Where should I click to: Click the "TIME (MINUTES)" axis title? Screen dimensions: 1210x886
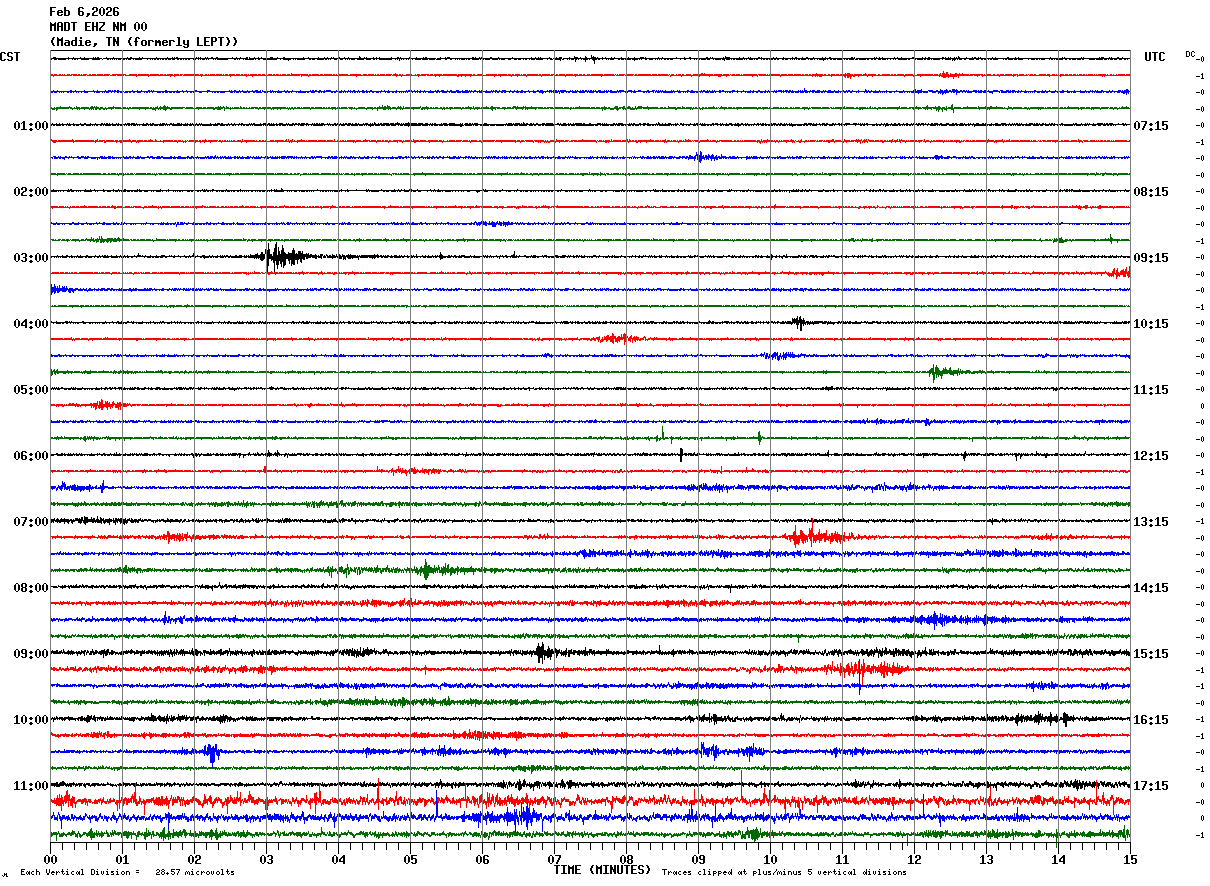(x=602, y=870)
